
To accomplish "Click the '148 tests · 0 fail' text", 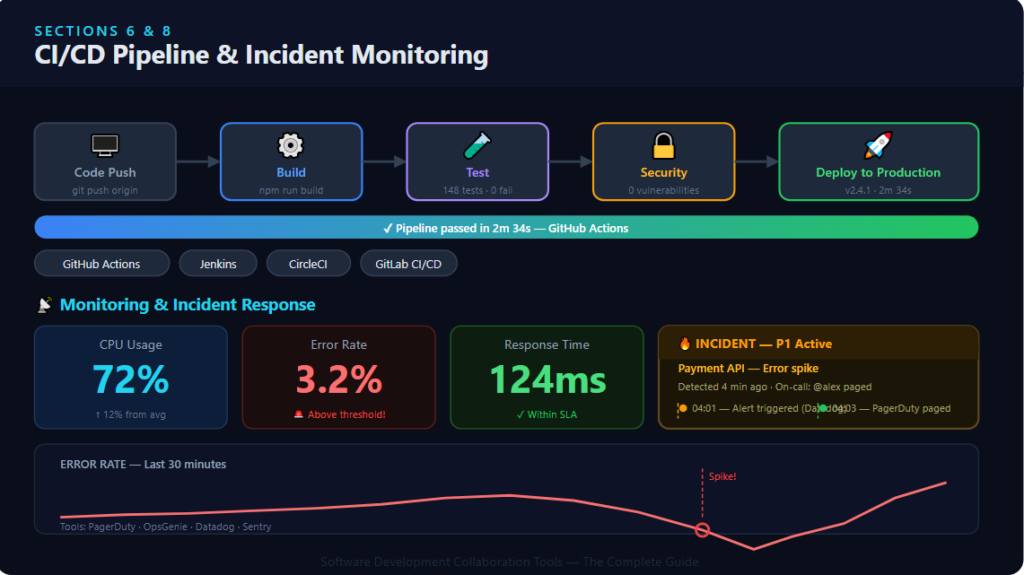I will click(477, 191).
